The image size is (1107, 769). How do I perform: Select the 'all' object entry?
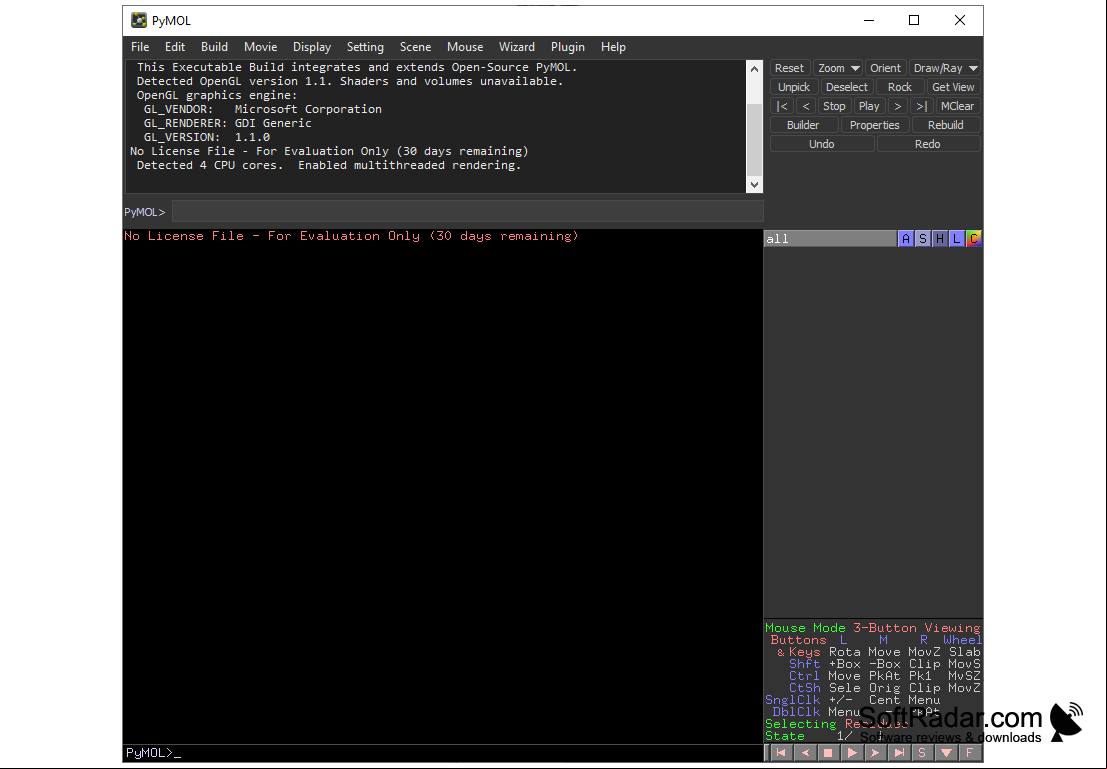pos(830,239)
